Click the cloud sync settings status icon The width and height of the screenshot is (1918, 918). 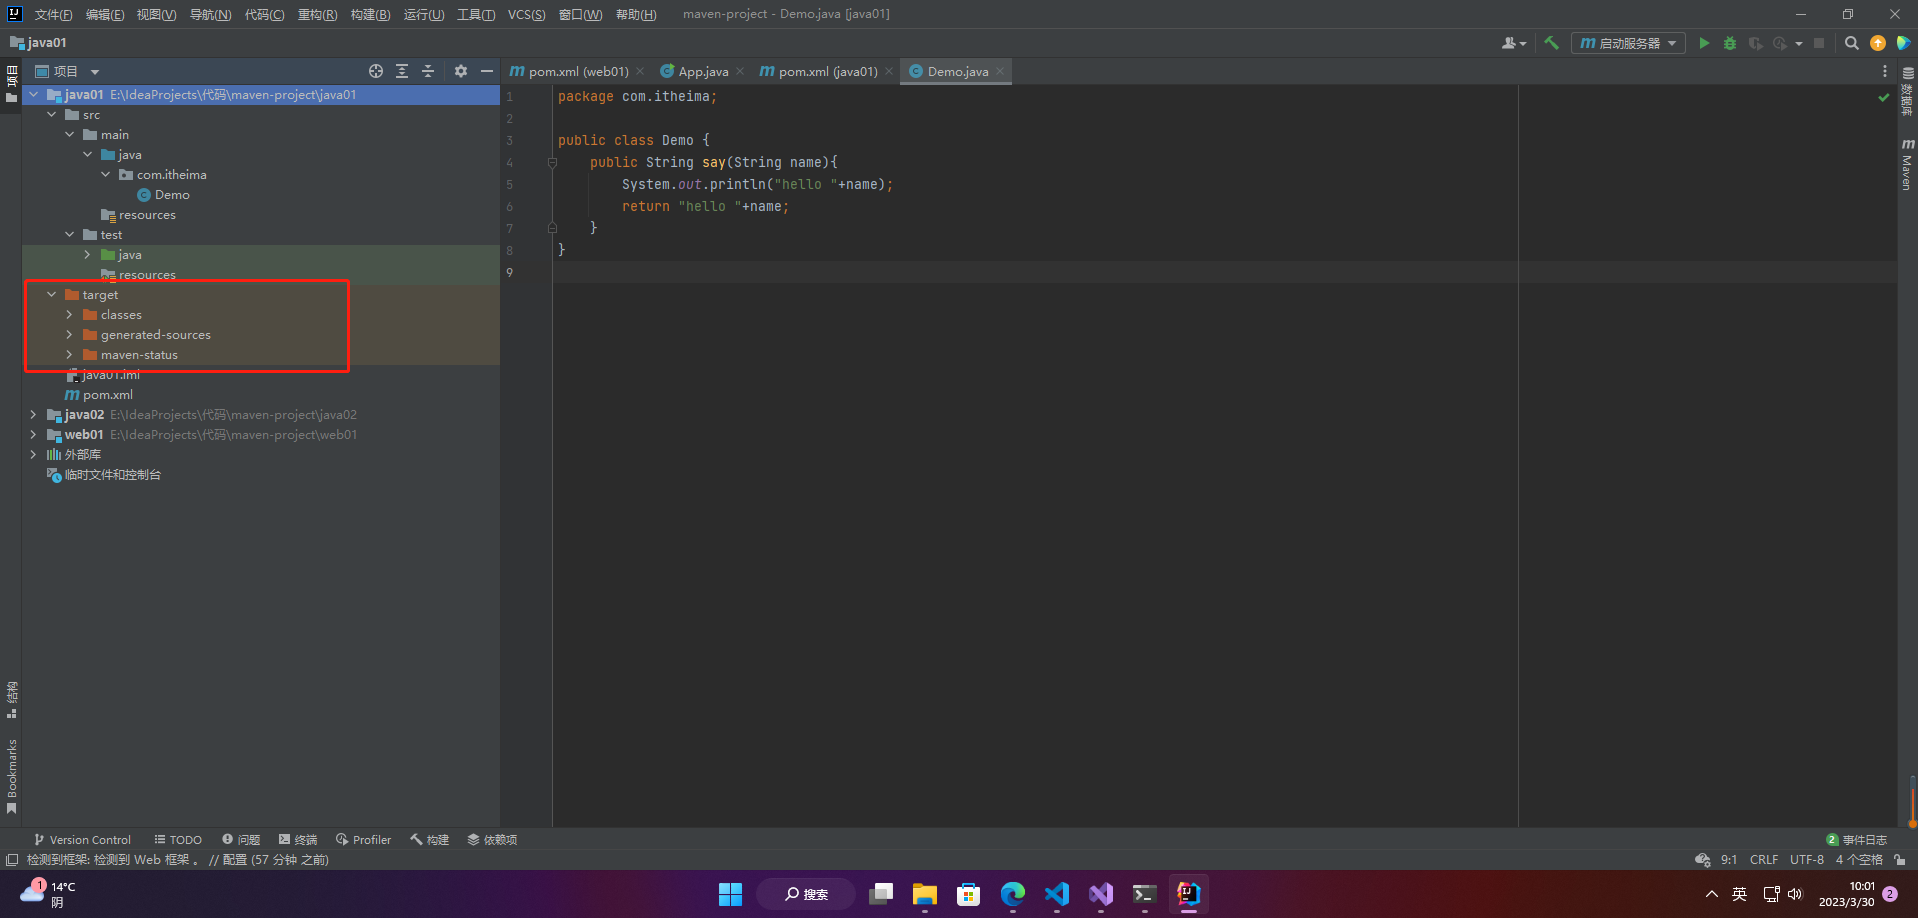(x=1703, y=860)
